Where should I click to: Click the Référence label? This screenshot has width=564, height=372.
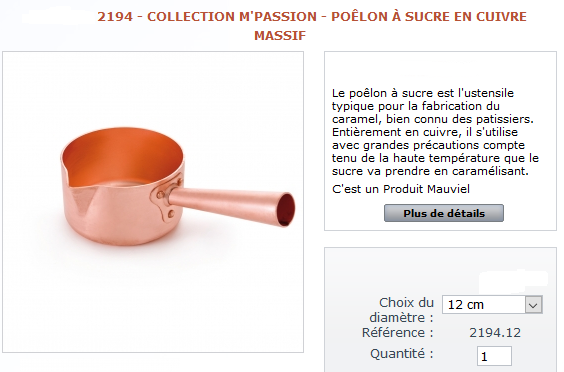[397, 332]
